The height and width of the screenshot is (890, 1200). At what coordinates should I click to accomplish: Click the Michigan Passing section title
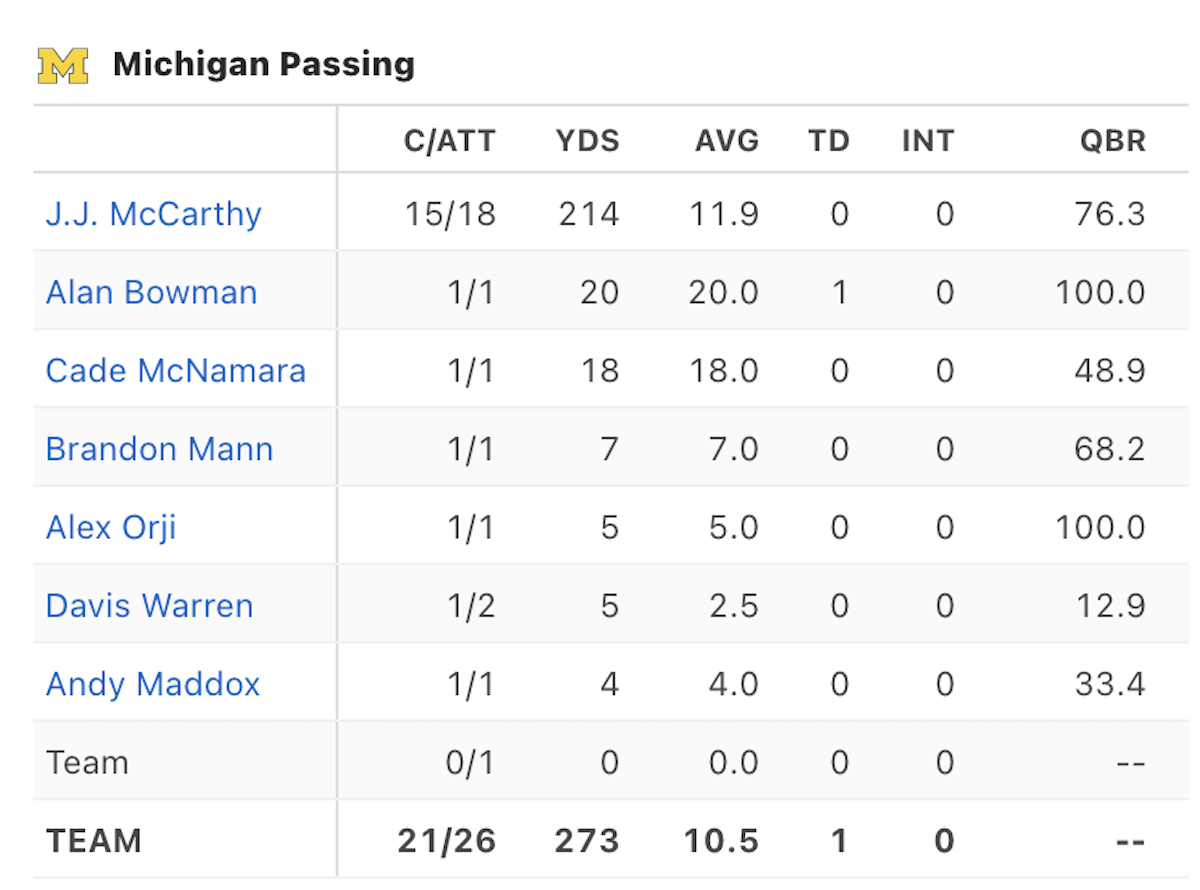click(x=264, y=65)
